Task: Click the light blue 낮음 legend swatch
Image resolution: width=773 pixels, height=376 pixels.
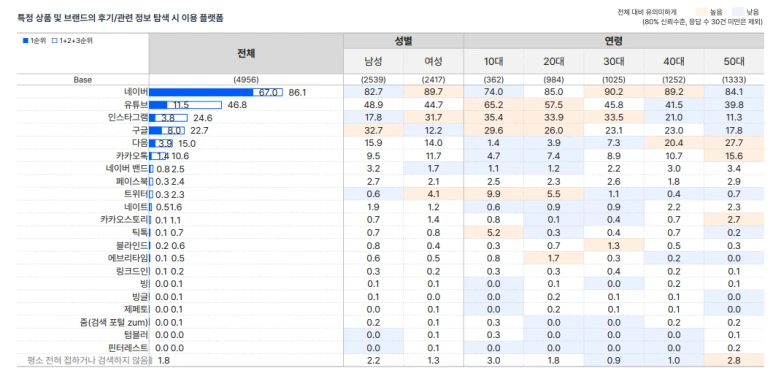Action: [x=738, y=12]
